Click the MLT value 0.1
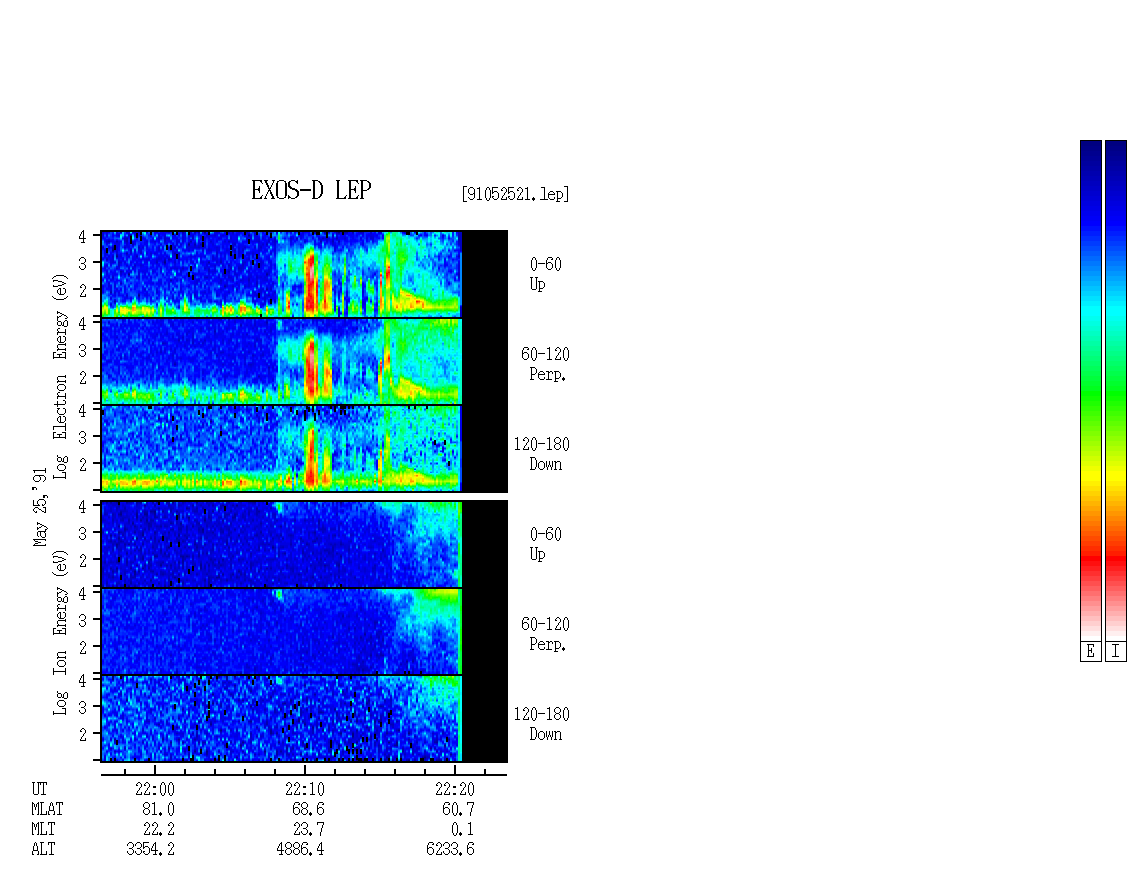The height and width of the screenshot is (875, 1130). [463, 830]
